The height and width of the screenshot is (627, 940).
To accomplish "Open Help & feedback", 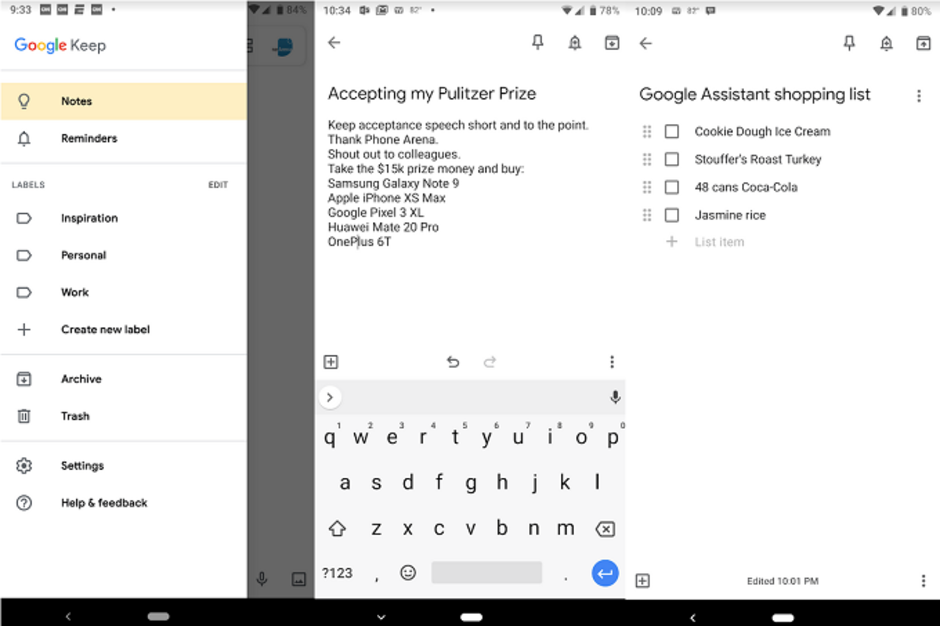I will pos(104,502).
